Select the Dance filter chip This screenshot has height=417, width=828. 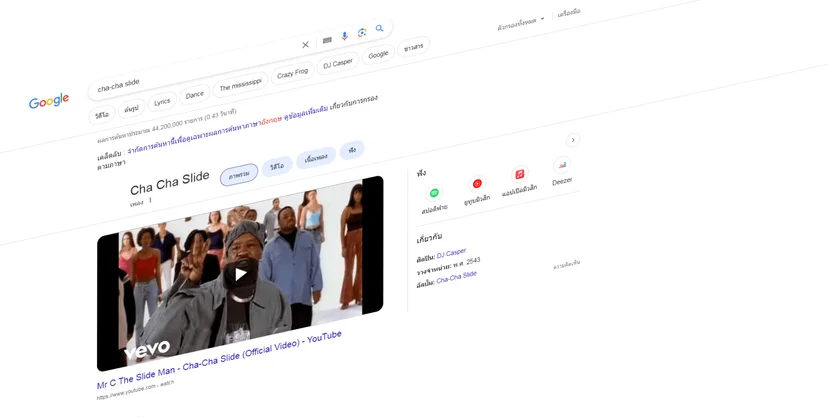click(x=194, y=94)
